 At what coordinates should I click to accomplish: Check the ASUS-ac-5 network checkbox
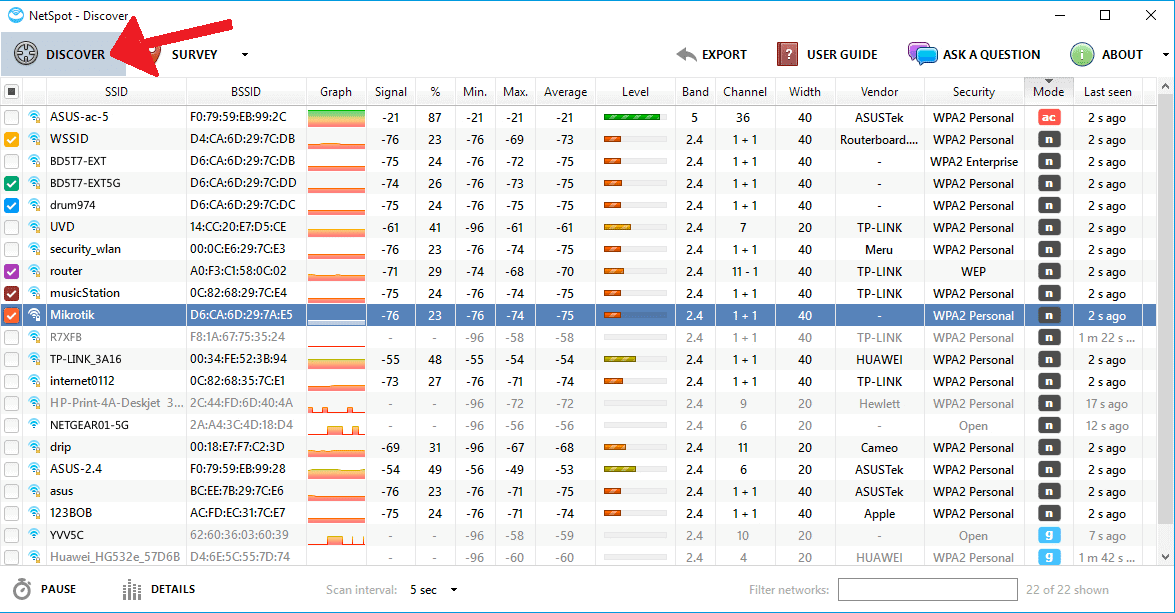(11, 118)
